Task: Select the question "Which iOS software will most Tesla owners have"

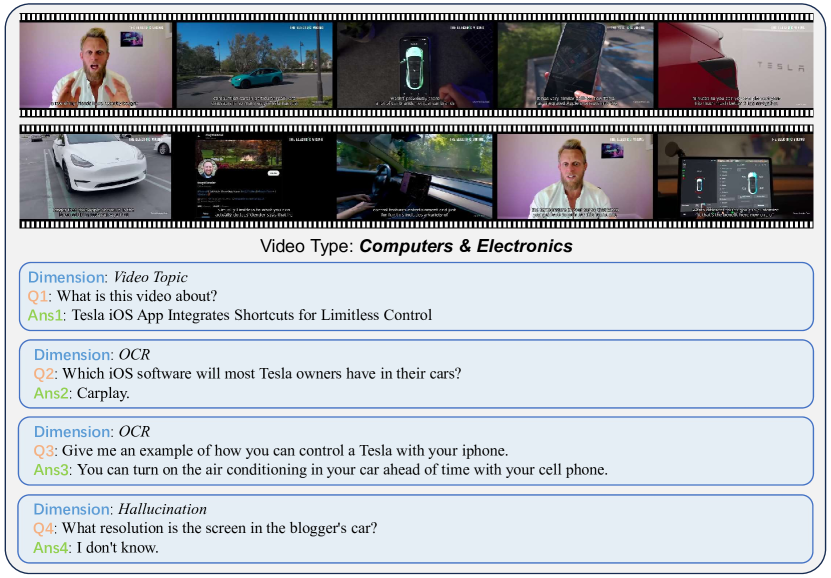Action: tap(262, 374)
